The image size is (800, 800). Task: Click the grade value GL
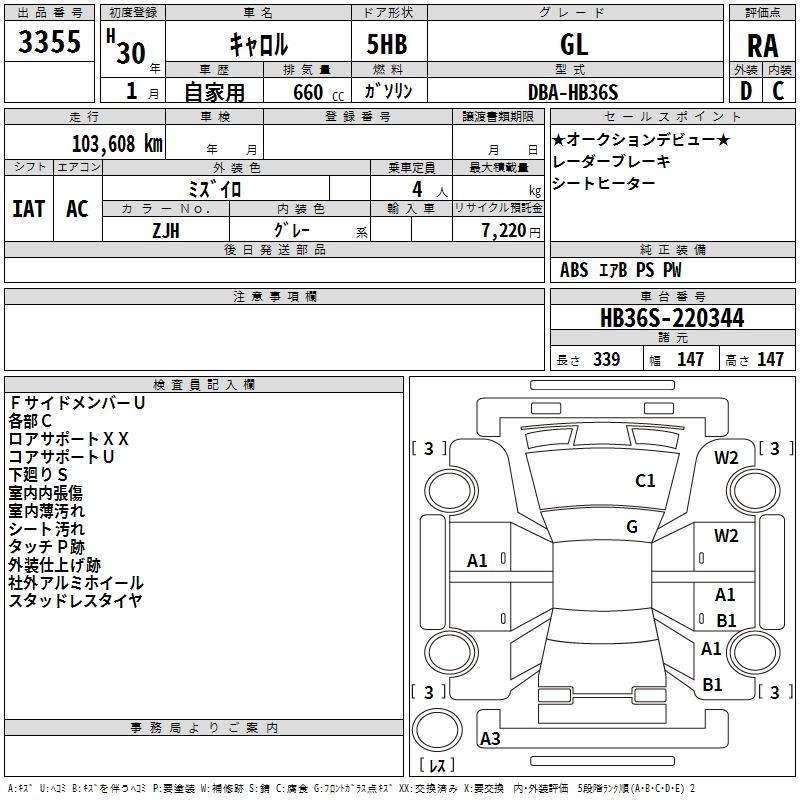(x=574, y=44)
